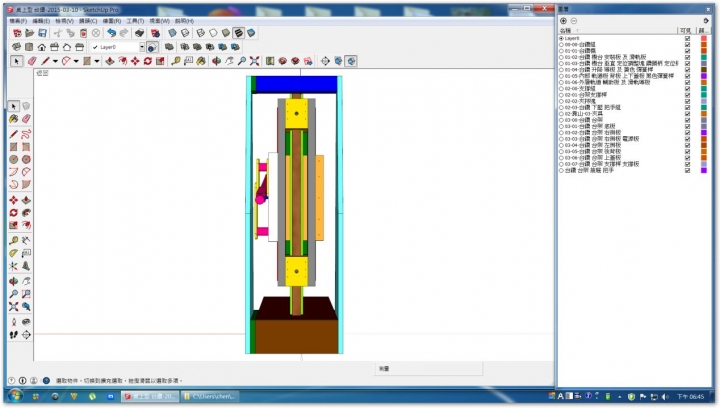Click the Print icon in the top toolbar

(140, 33)
